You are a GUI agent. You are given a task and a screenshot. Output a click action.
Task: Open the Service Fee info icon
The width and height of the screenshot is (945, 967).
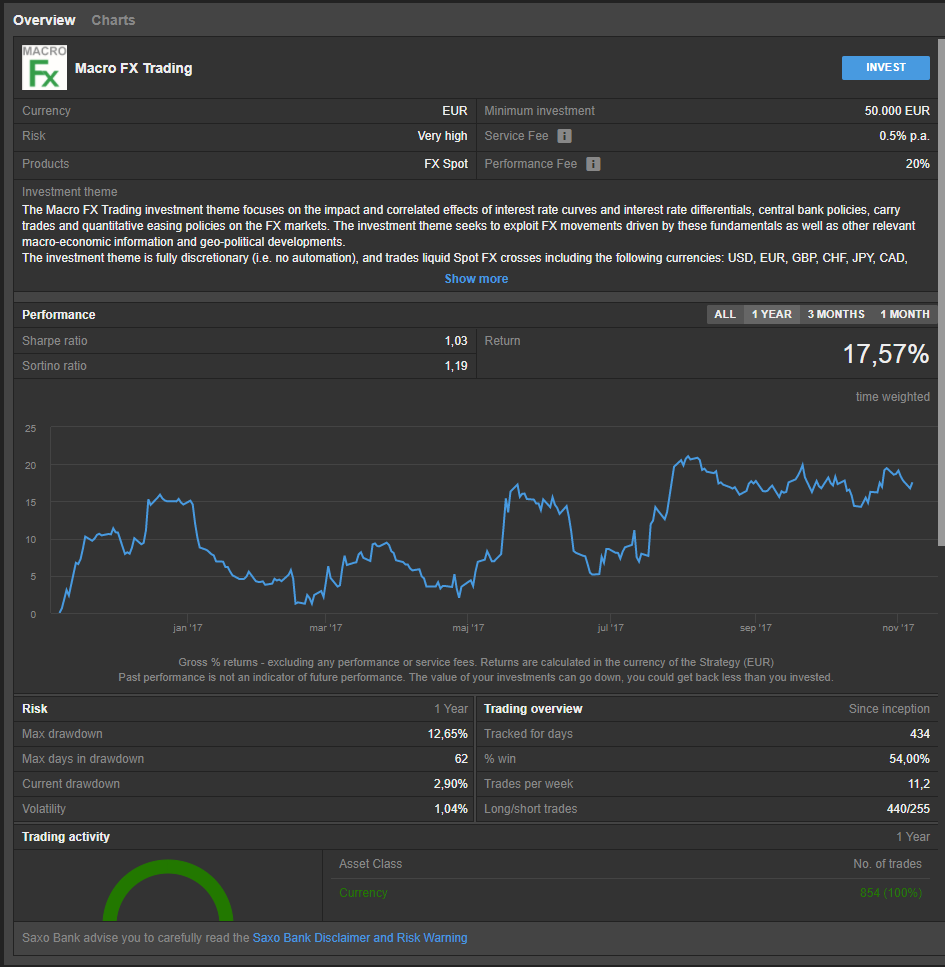[564, 136]
